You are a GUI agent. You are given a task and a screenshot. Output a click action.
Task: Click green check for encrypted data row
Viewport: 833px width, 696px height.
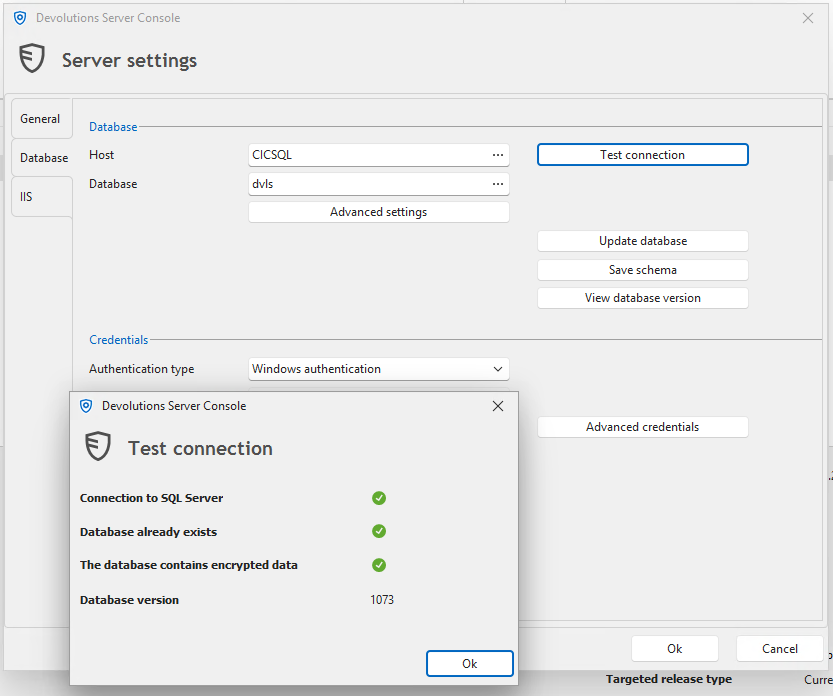coord(379,565)
